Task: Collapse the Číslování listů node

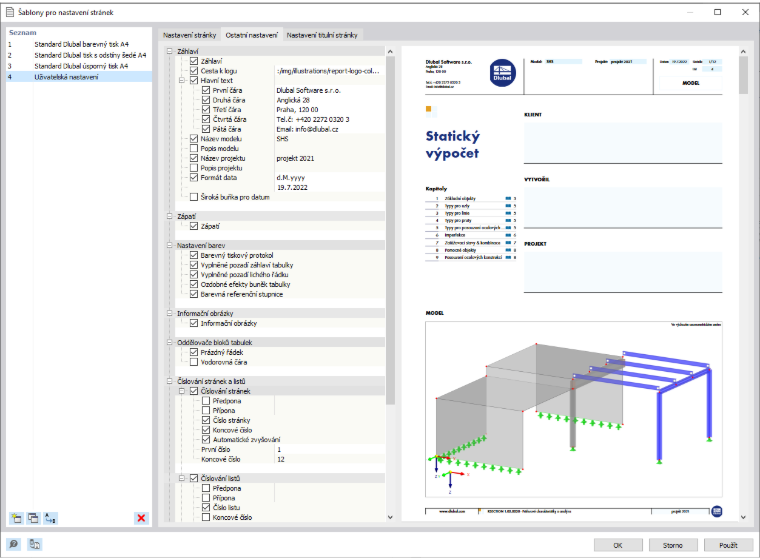Action: point(182,478)
